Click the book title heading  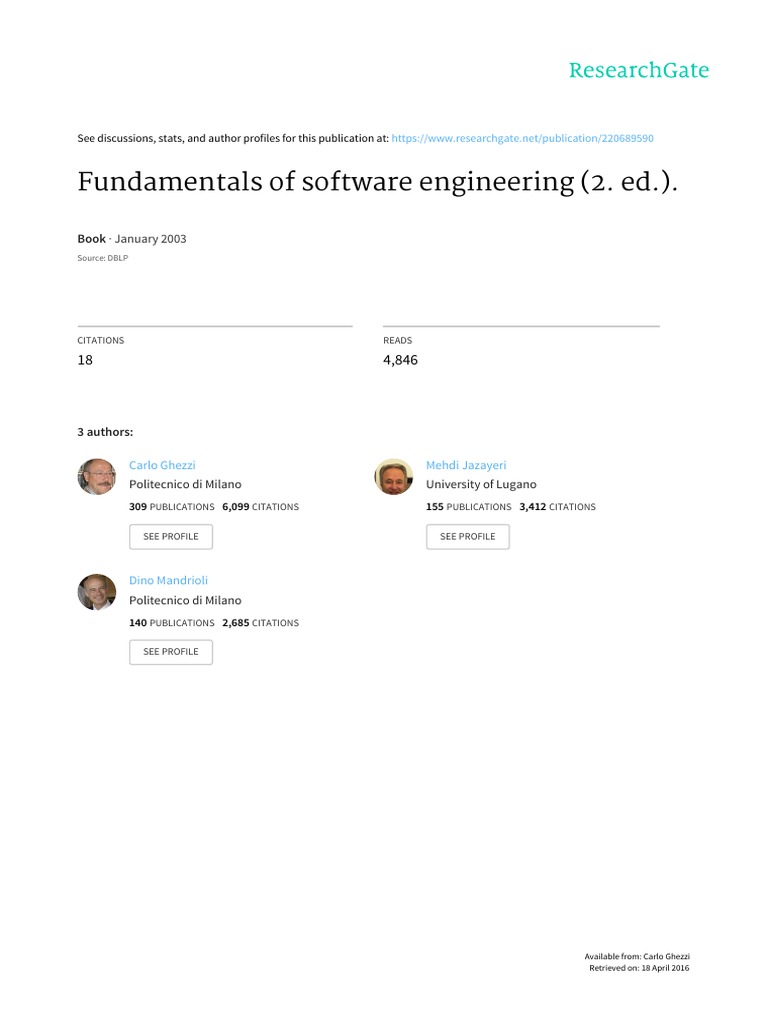(x=369, y=185)
